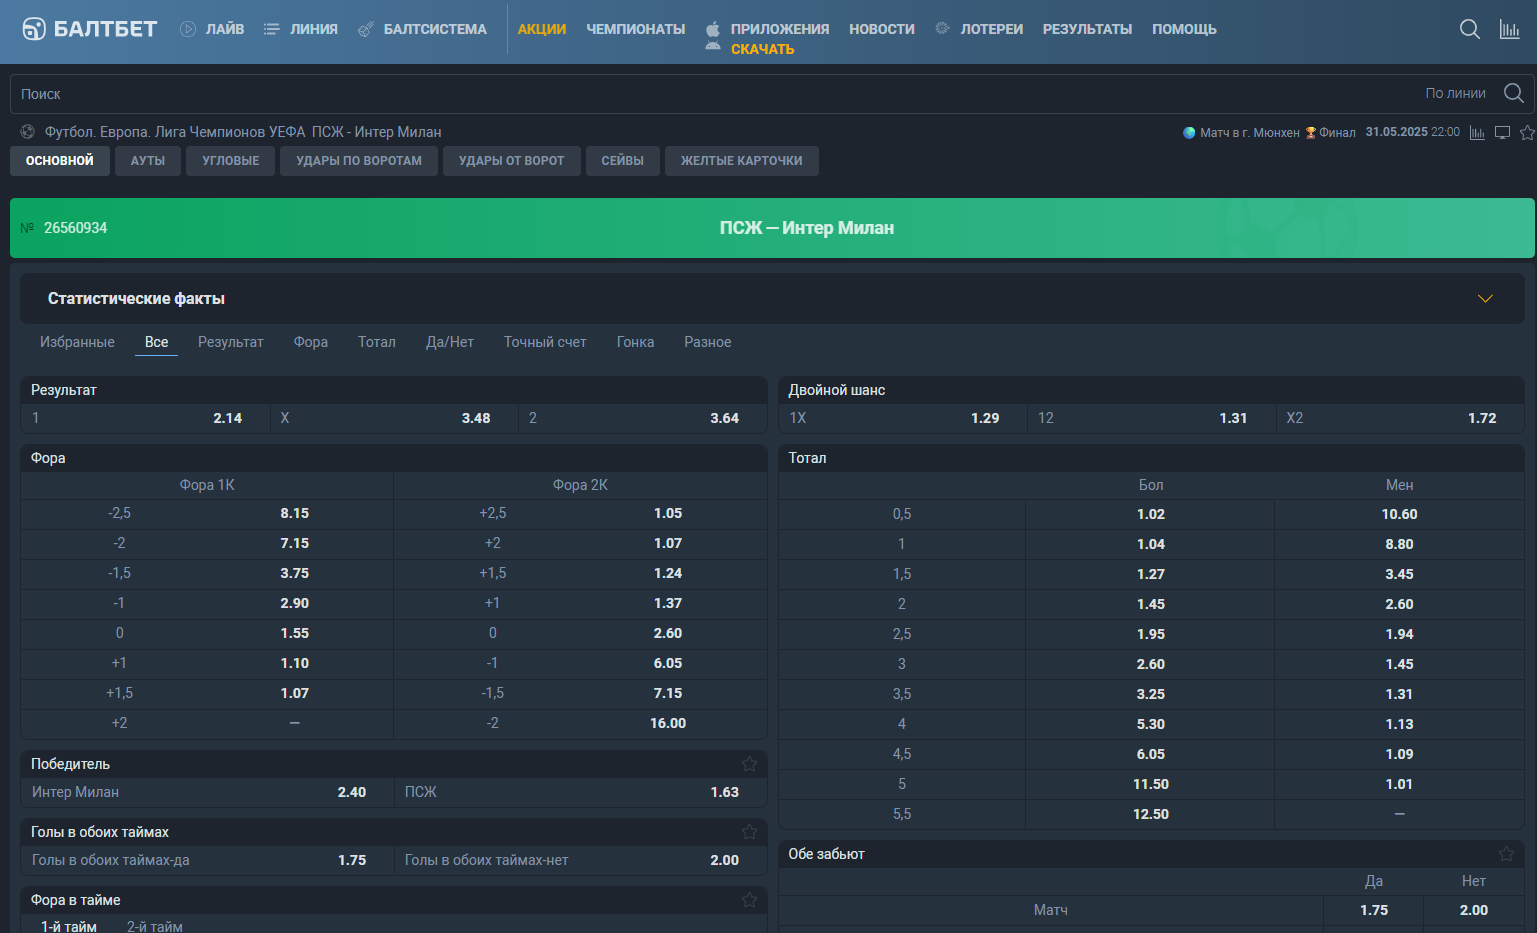Click the trophy icon next to Финал
This screenshot has width=1537, height=933.
tap(1310, 133)
